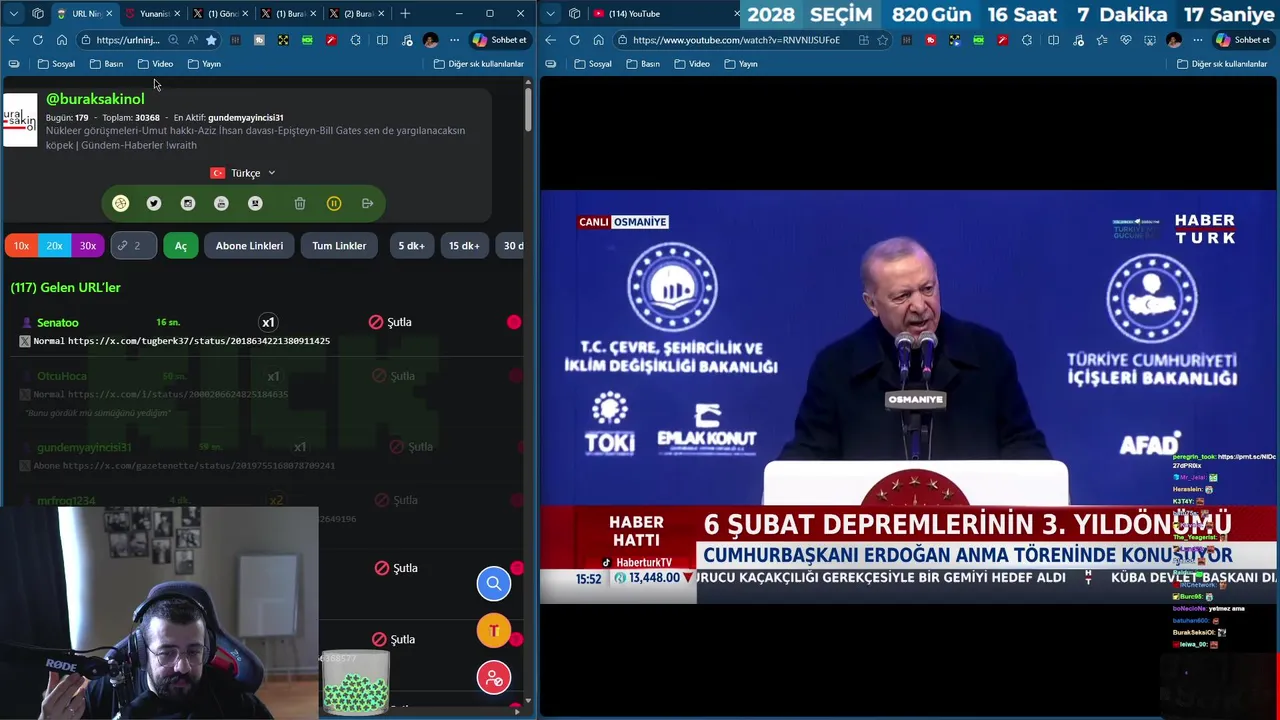Open the tugberk37 status URL from Senatoo
Image resolution: width=1280 pixels, height=720 pixels.
coord(199,341)
